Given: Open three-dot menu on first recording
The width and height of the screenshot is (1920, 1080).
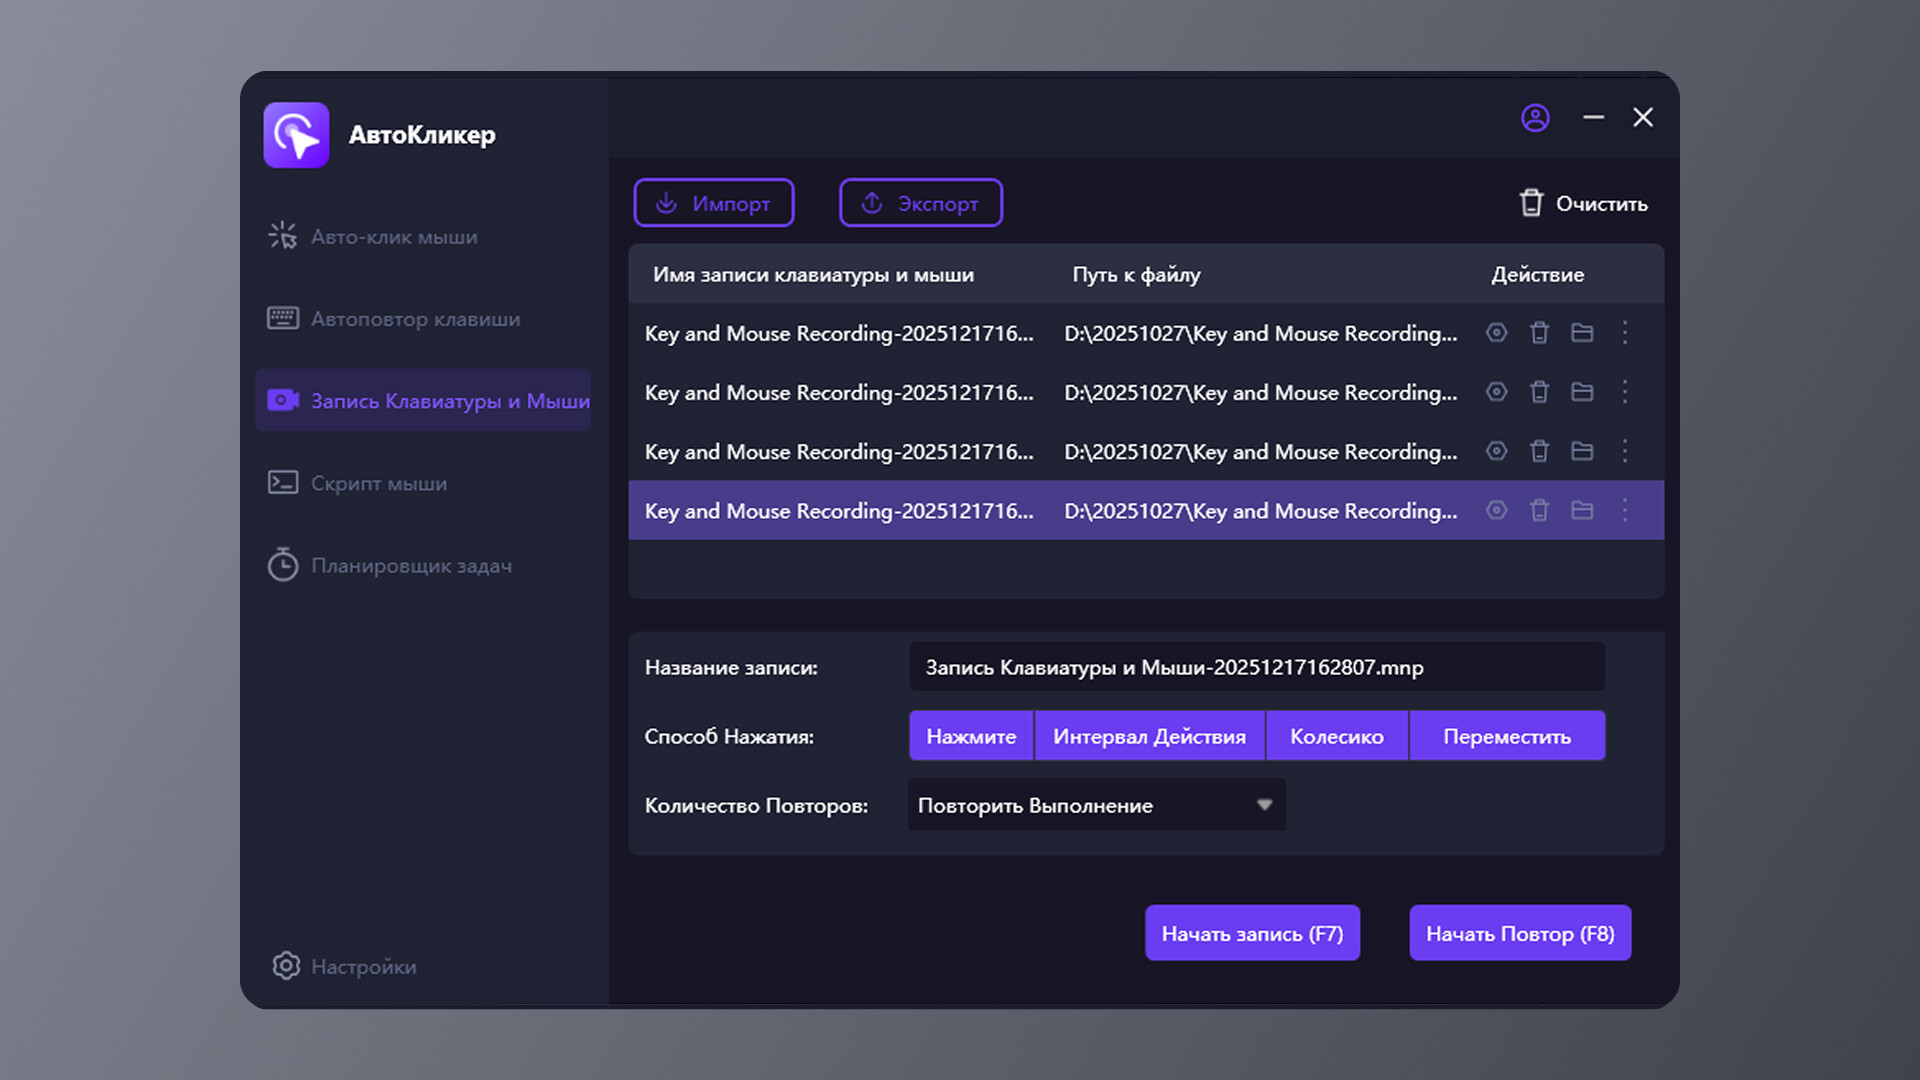Looking at the screenshot, I should 1625,333.
